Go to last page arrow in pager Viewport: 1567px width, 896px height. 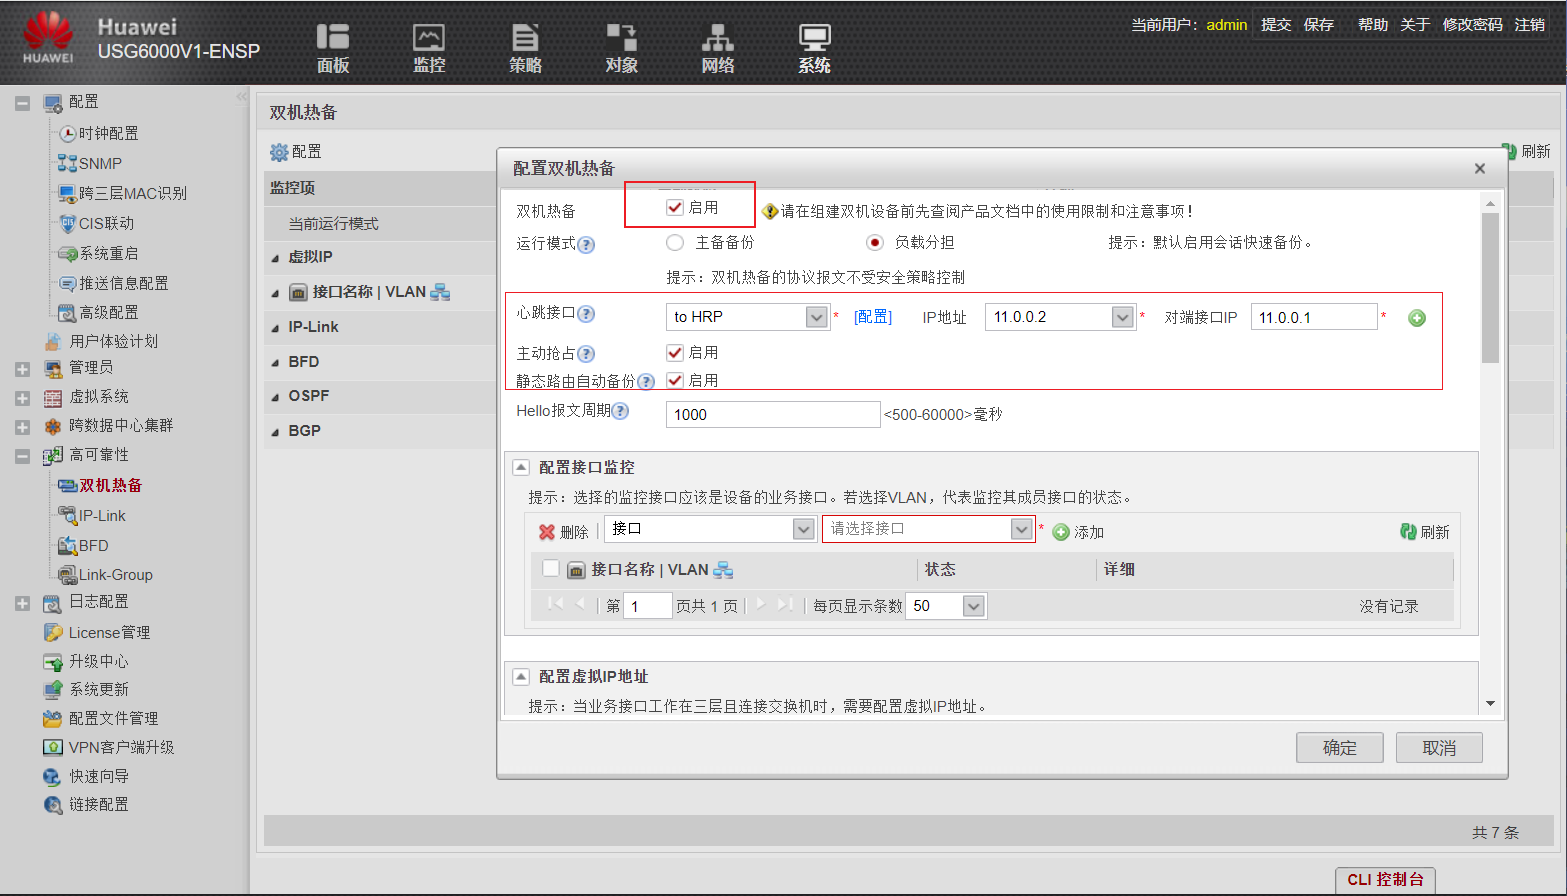pyautogui.click(x=785, y=604)
